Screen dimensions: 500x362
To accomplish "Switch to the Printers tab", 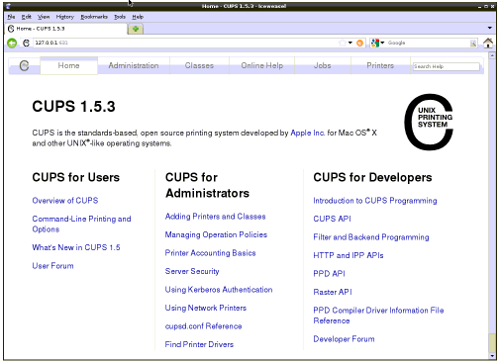I will 380,65.
